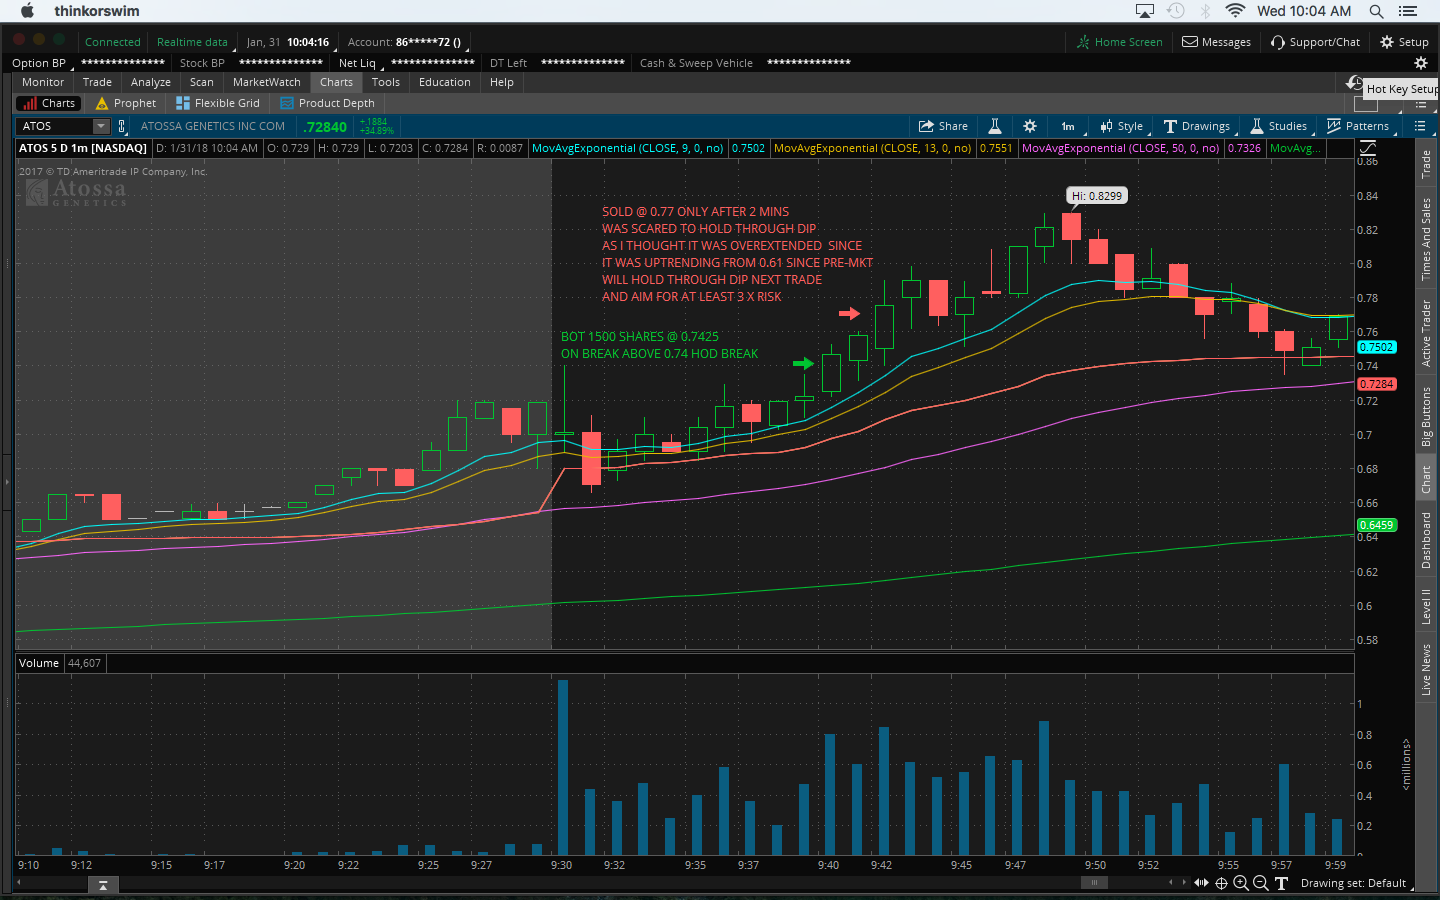
Task: Open the Tools tab
Action: pos(386,82)
